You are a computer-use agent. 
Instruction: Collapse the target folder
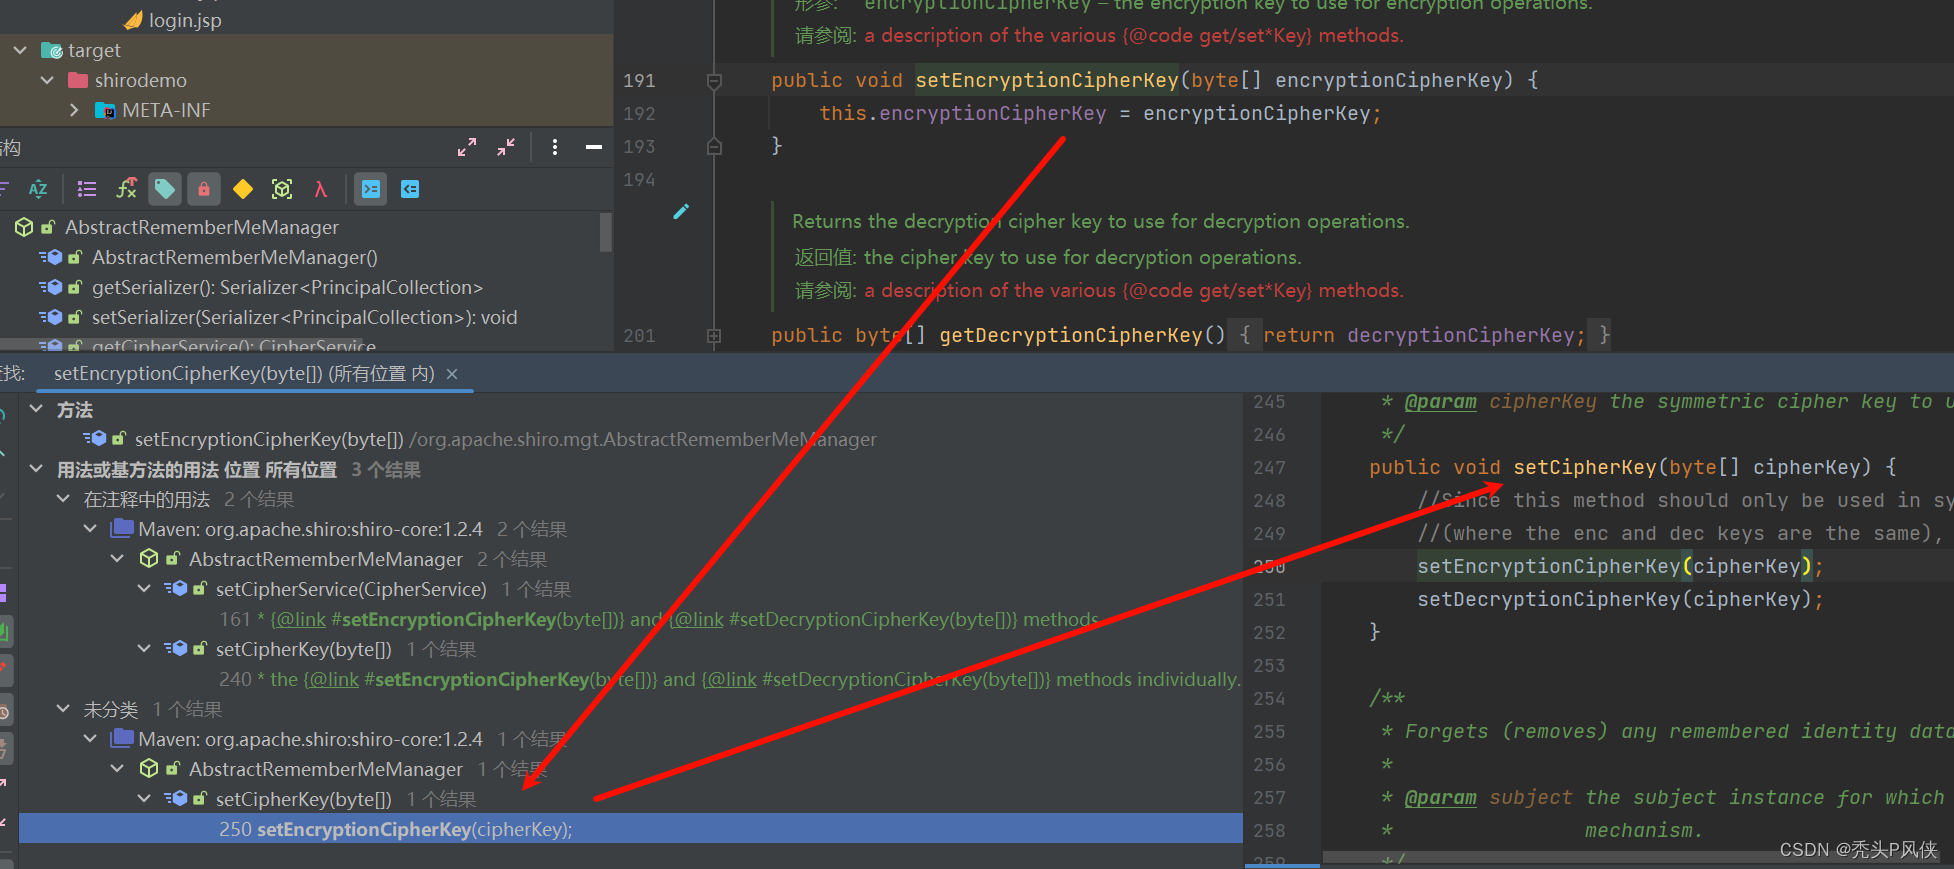click(20, 50)
